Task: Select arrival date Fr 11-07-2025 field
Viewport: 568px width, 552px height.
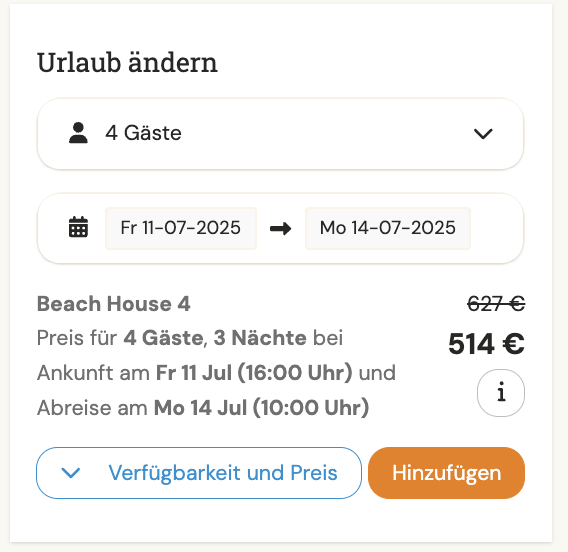Action: click(181, 228)
